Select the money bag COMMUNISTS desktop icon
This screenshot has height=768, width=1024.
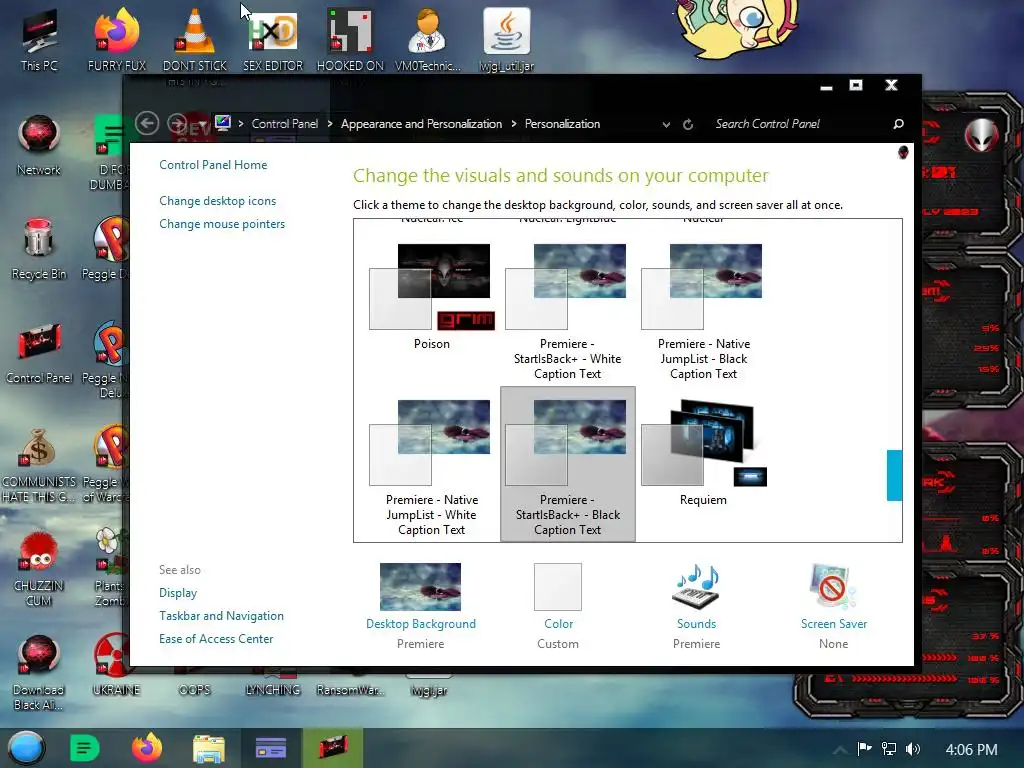(39, 464)
